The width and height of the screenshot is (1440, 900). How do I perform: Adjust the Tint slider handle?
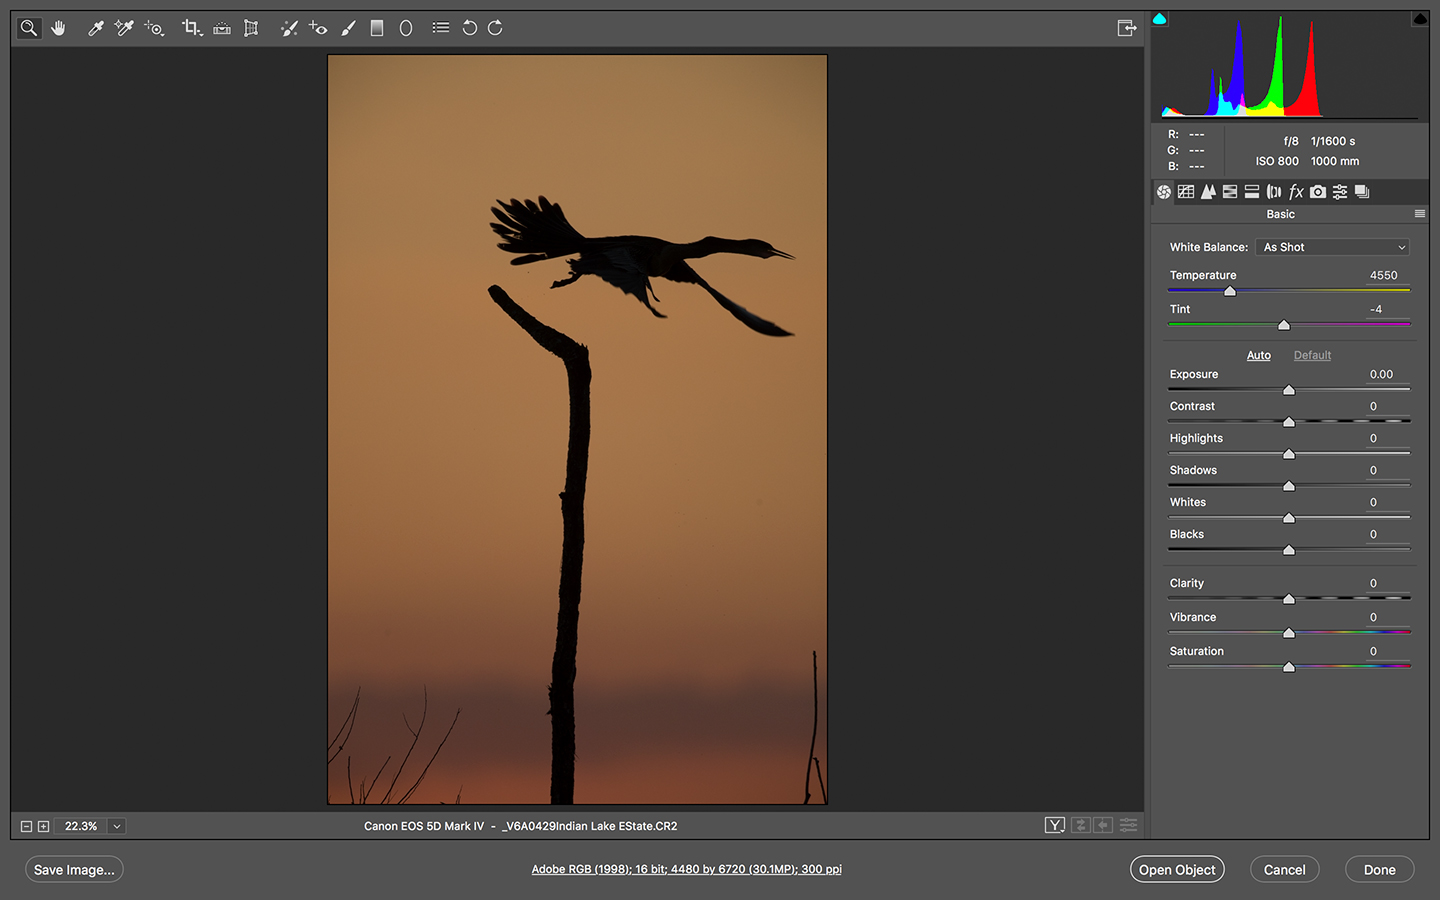[1284, 325]
